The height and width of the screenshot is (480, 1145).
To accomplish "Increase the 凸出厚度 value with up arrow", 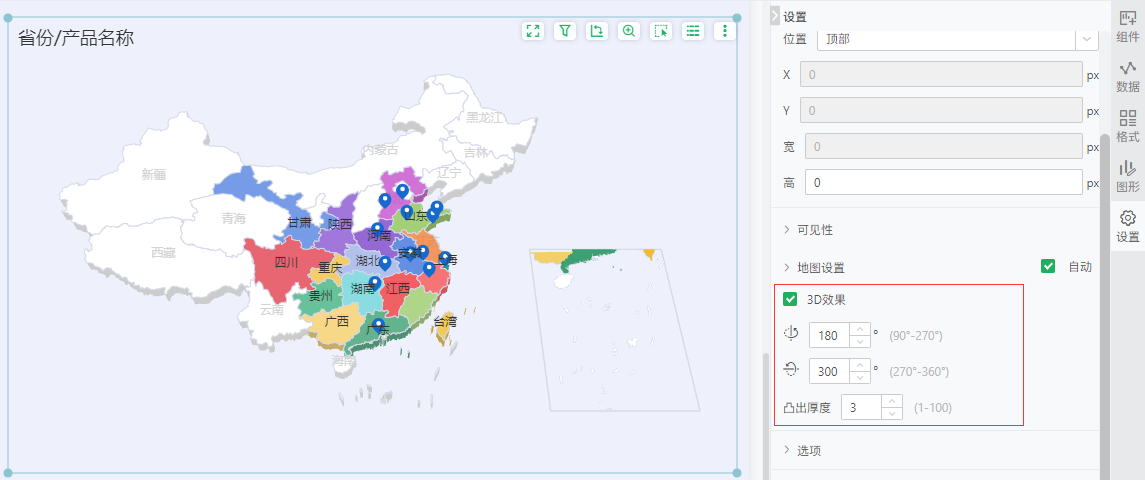I will 892,401.
